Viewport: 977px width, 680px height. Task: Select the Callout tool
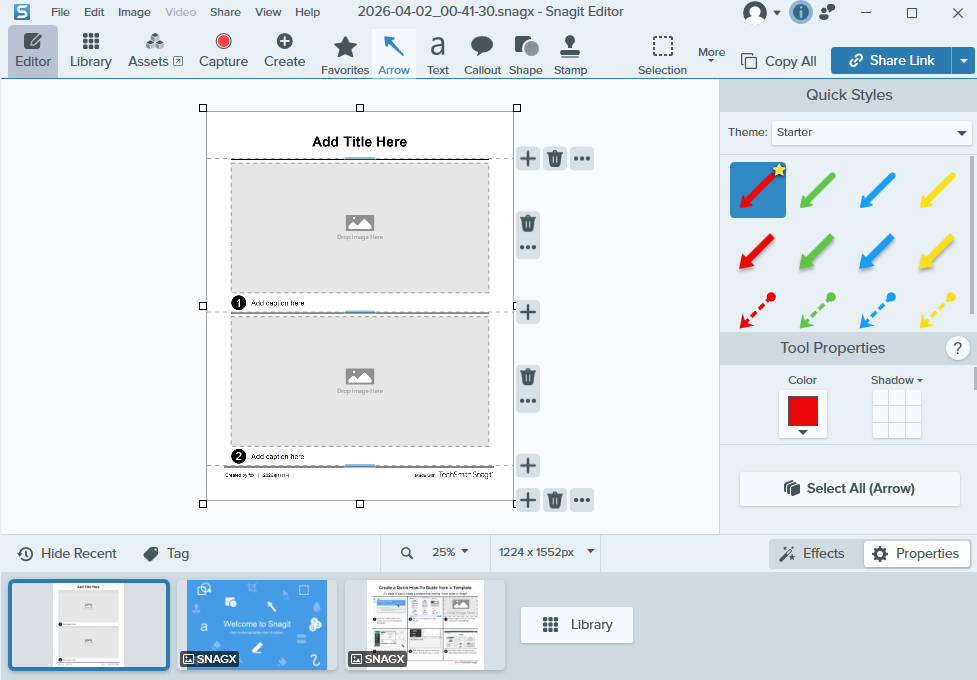pos(482,55)
